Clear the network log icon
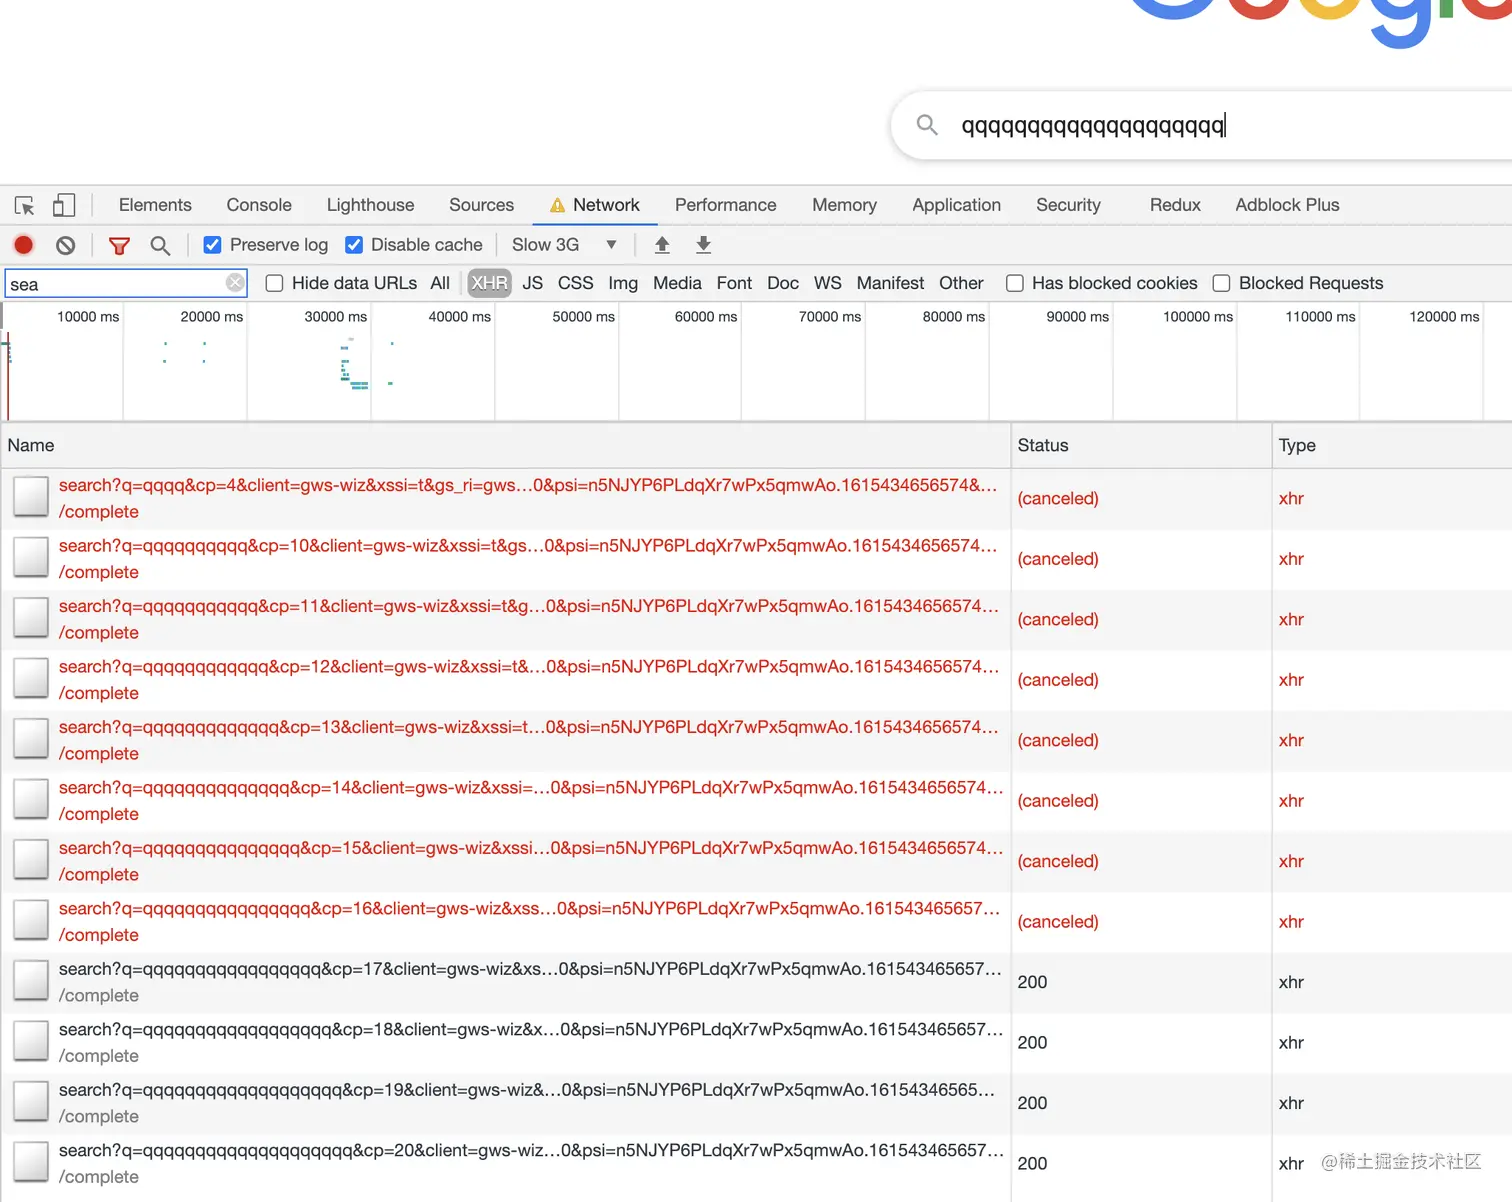Image resolution: width=1512 pixels, height=1202 pixels. tap(66, 245)
